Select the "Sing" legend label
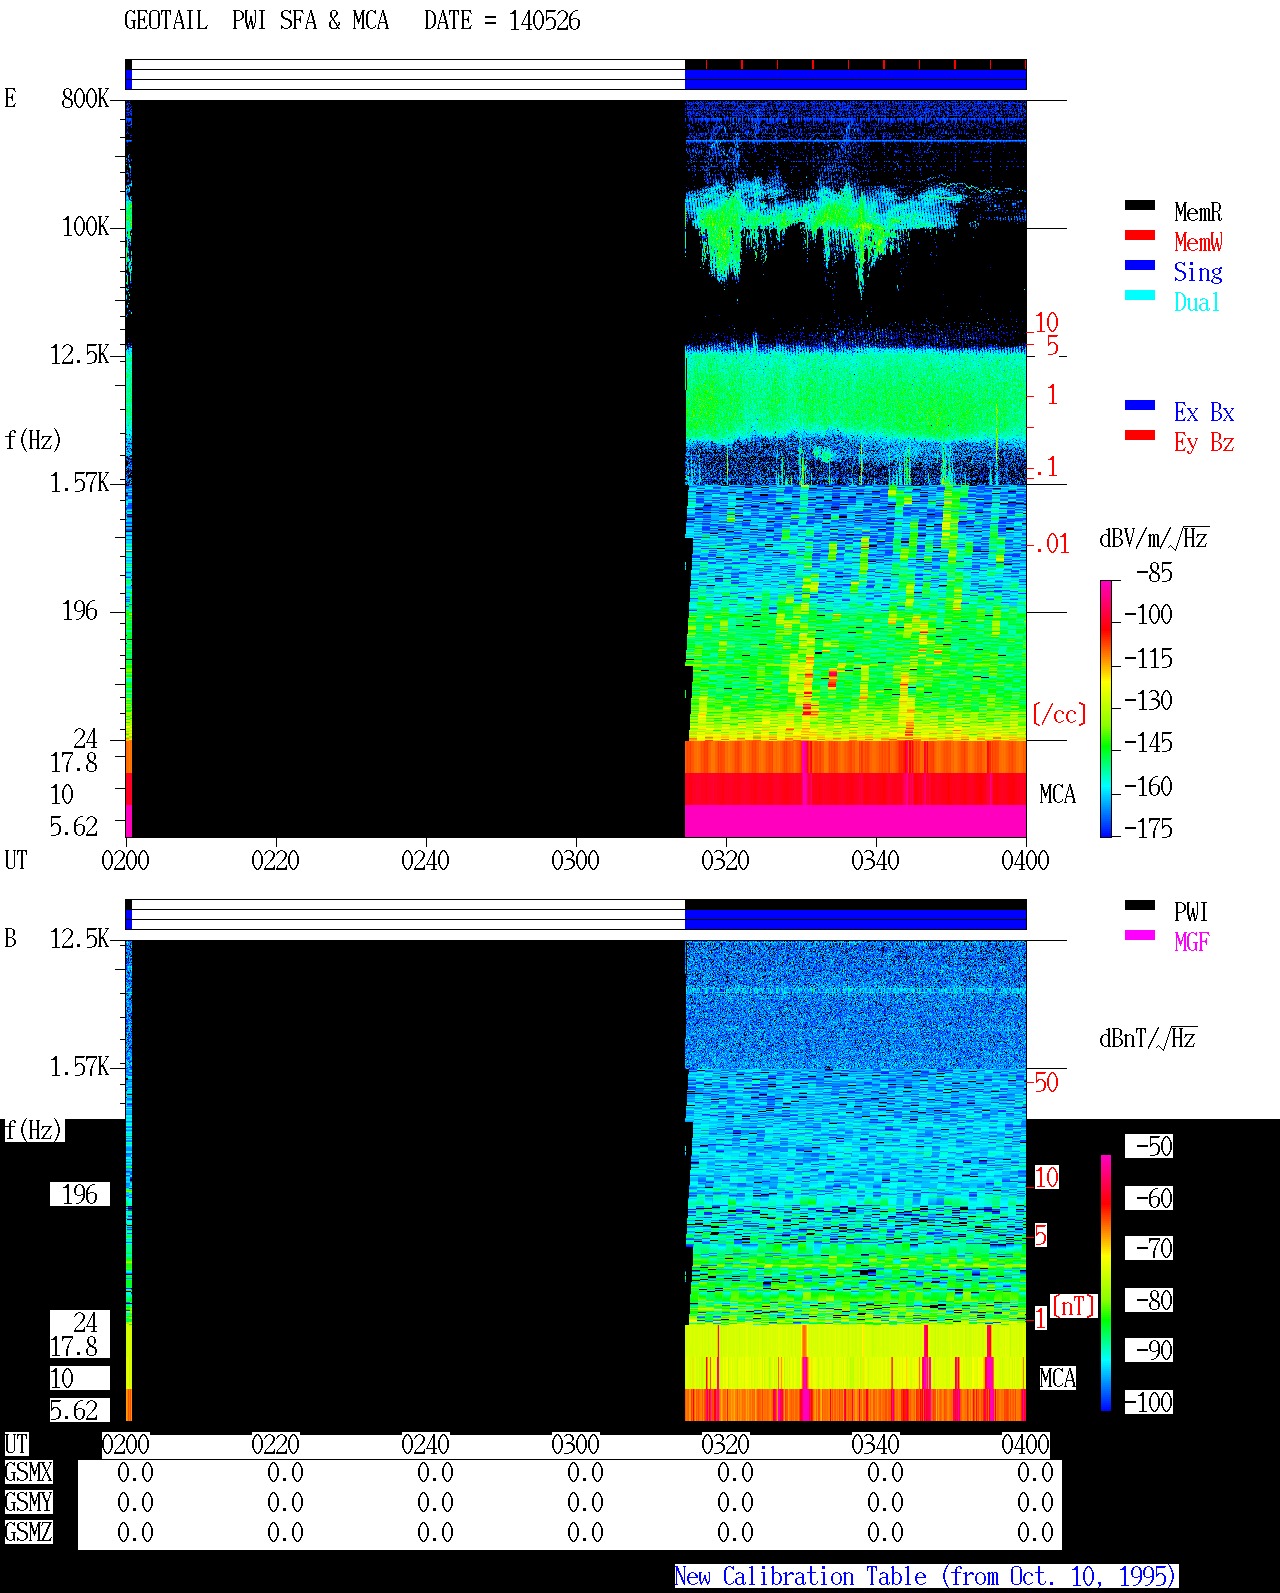This screenshot has height=1593, width=1280. tap(1198, 272)
